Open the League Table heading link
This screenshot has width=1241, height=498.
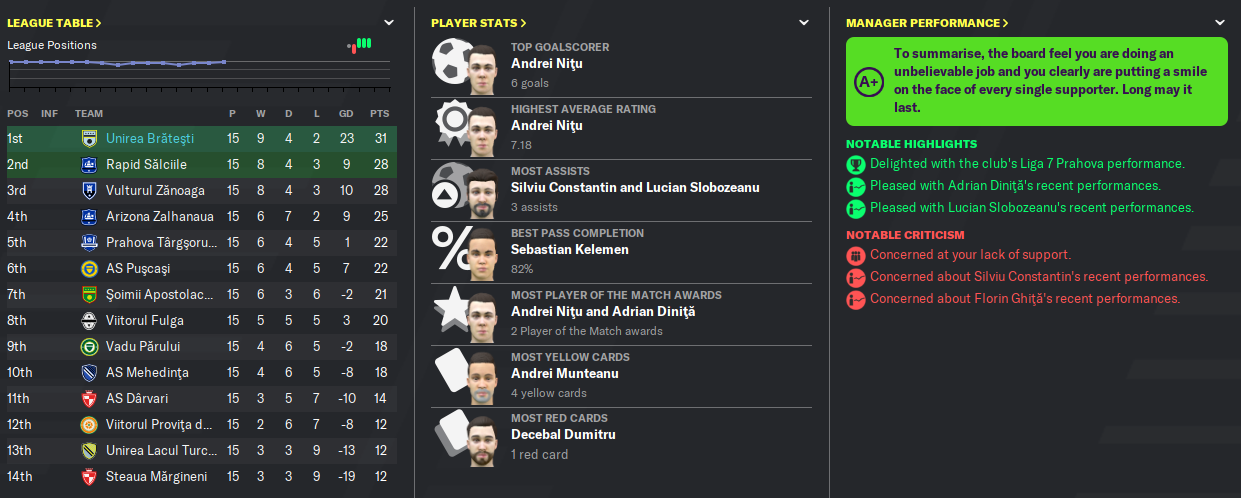point(54,22)
